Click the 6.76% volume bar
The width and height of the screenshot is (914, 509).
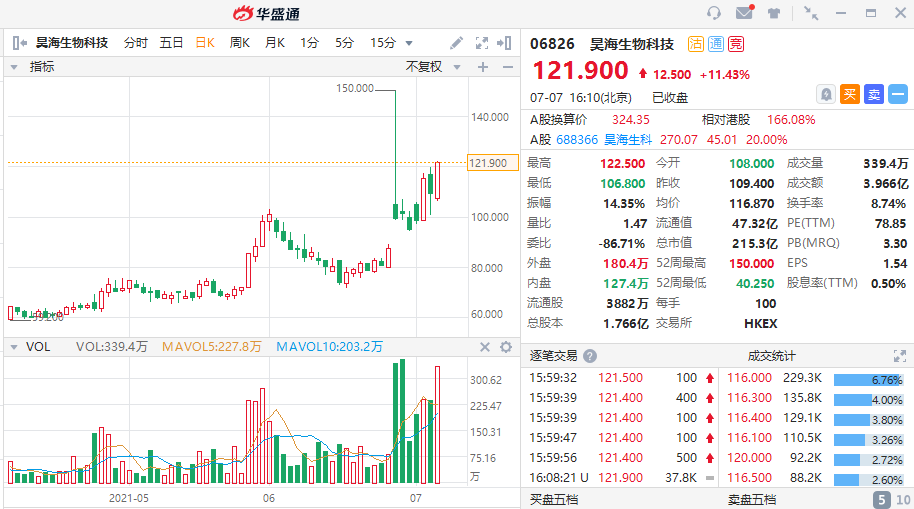(x=869, y=380)
